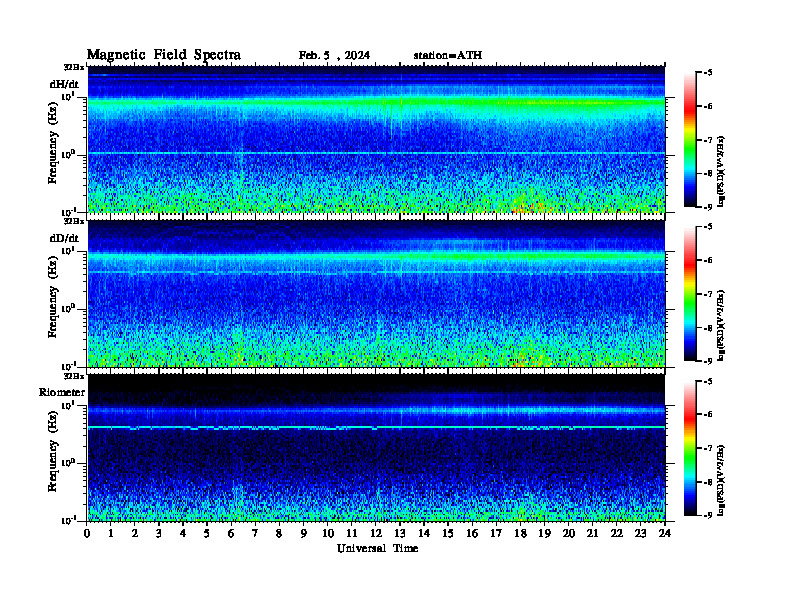Screen dimensions: 792x612
Task: Click the "Magnetic Field Spectra" plot title
Action: click(x=164, y=55)
